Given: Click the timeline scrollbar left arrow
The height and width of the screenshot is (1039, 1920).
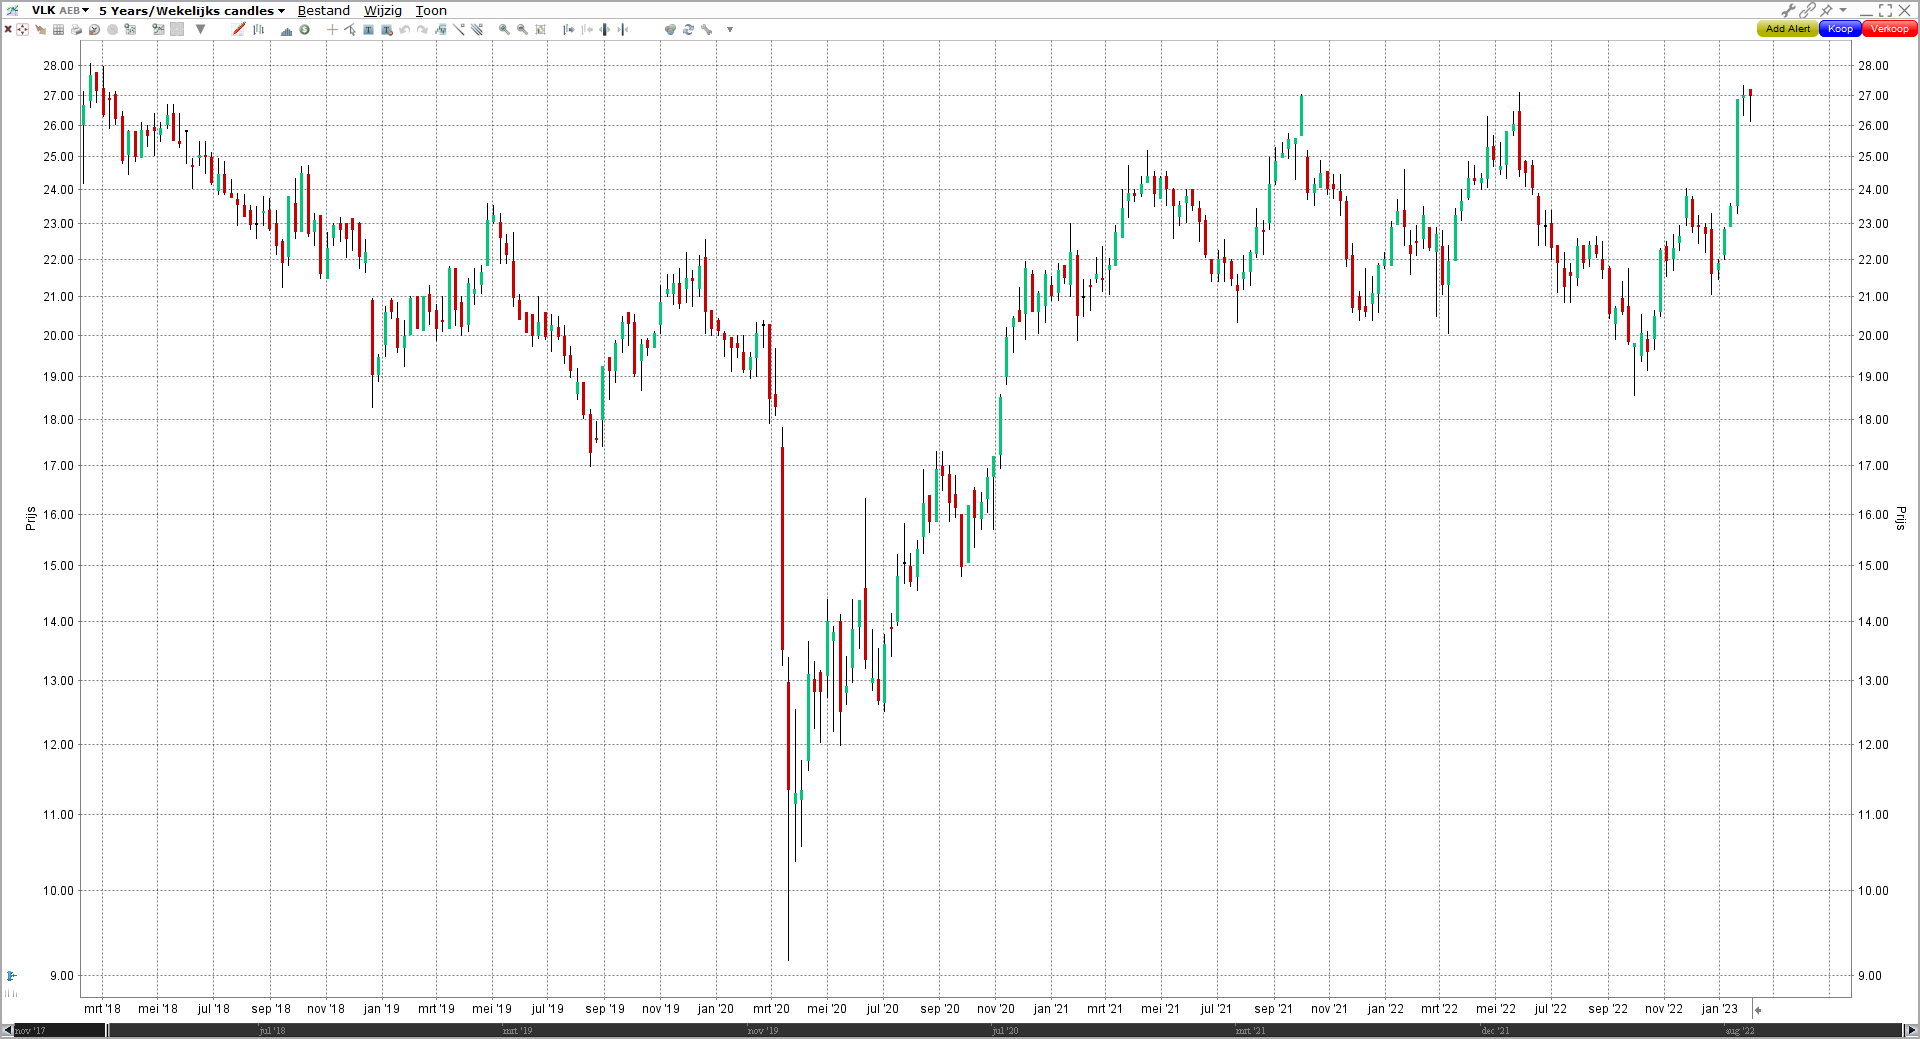Looking at the screenshot, I should 7,1030.
